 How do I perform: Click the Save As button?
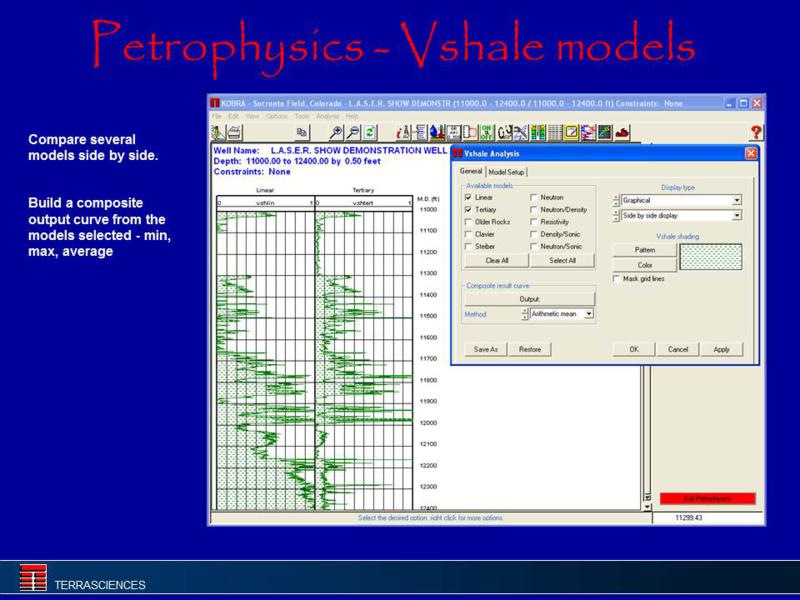point(485,349)
